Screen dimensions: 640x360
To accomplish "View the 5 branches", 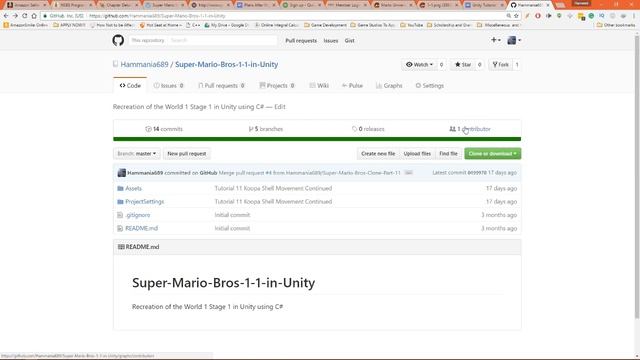I will [x=266, y=129].
